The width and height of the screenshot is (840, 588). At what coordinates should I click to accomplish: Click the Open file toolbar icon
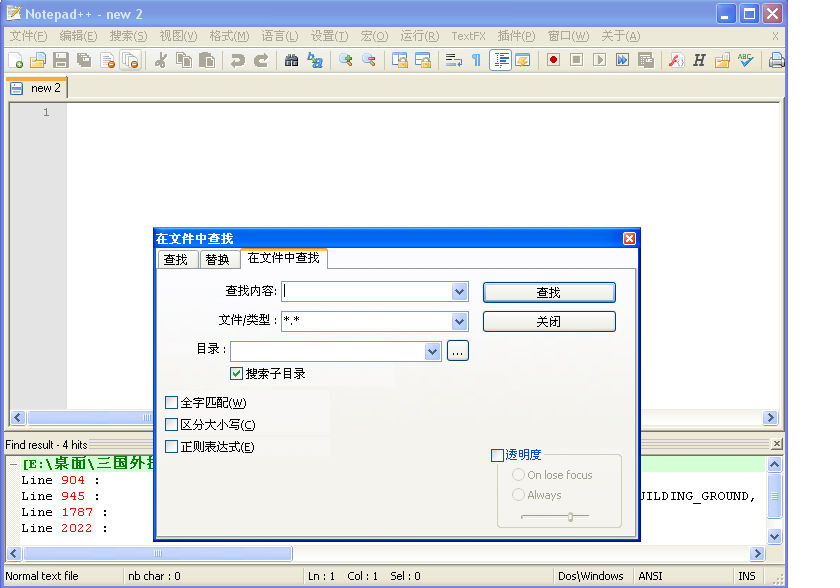coord(38,60)
